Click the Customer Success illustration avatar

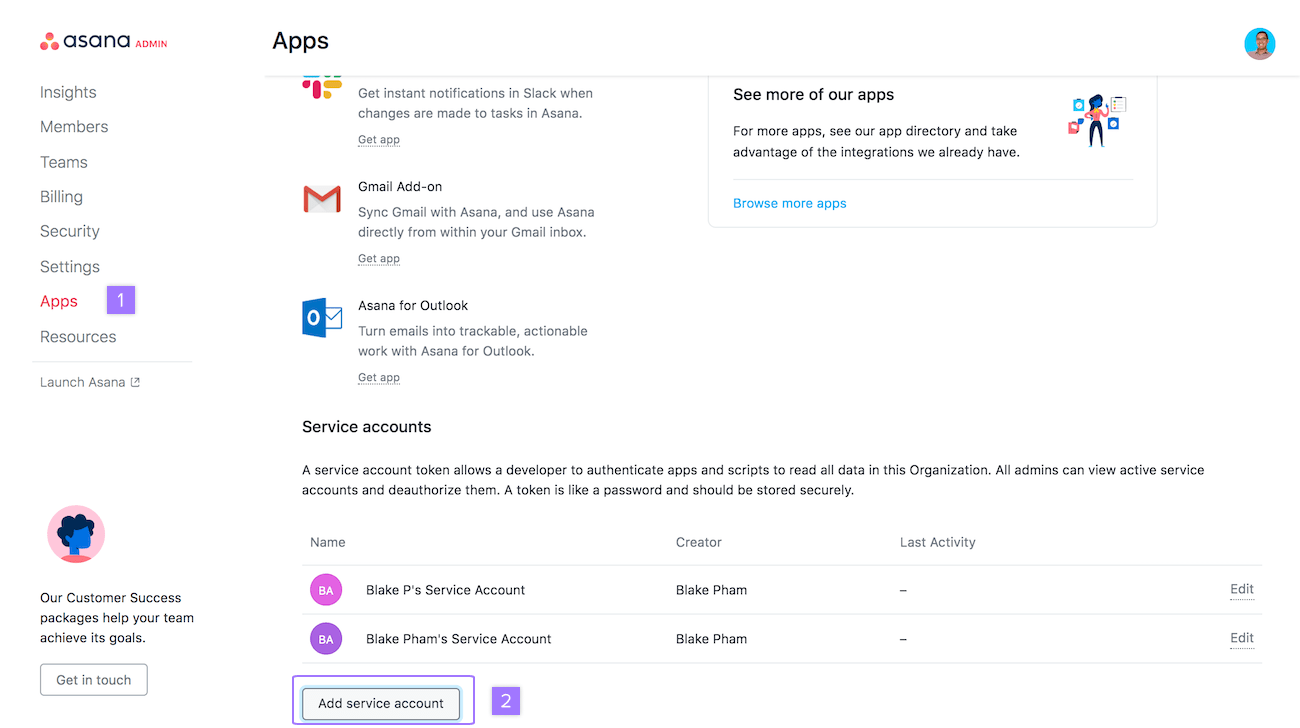tap(76, 534)
